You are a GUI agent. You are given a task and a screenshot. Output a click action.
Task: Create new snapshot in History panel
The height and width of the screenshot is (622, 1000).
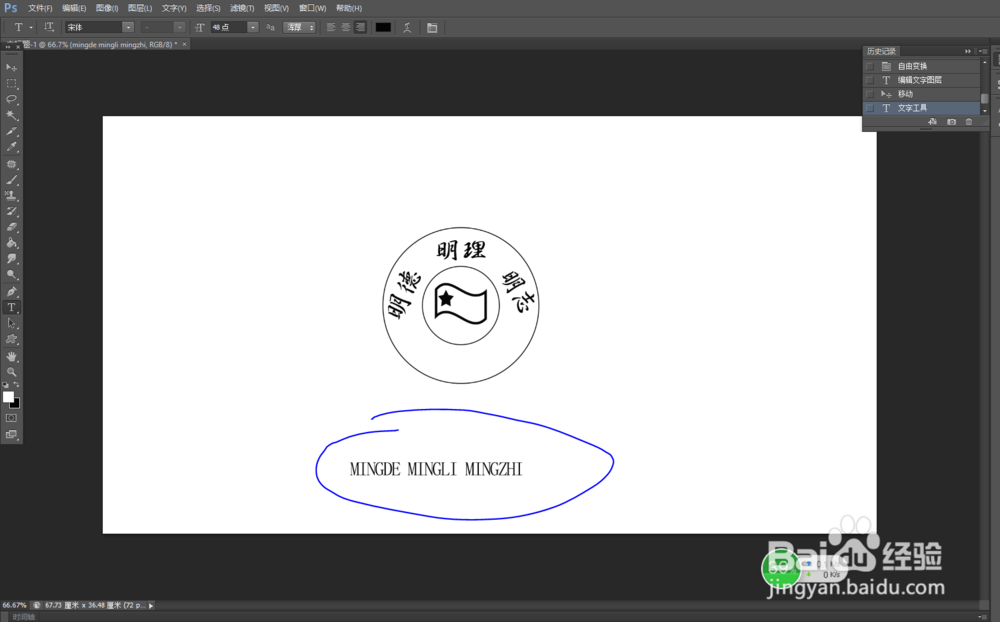[952, 122]
